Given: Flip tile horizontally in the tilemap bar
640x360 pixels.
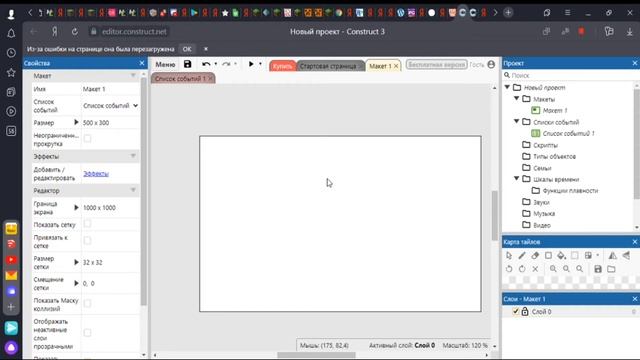Looking at the screenshot, I should coord(613,256).
